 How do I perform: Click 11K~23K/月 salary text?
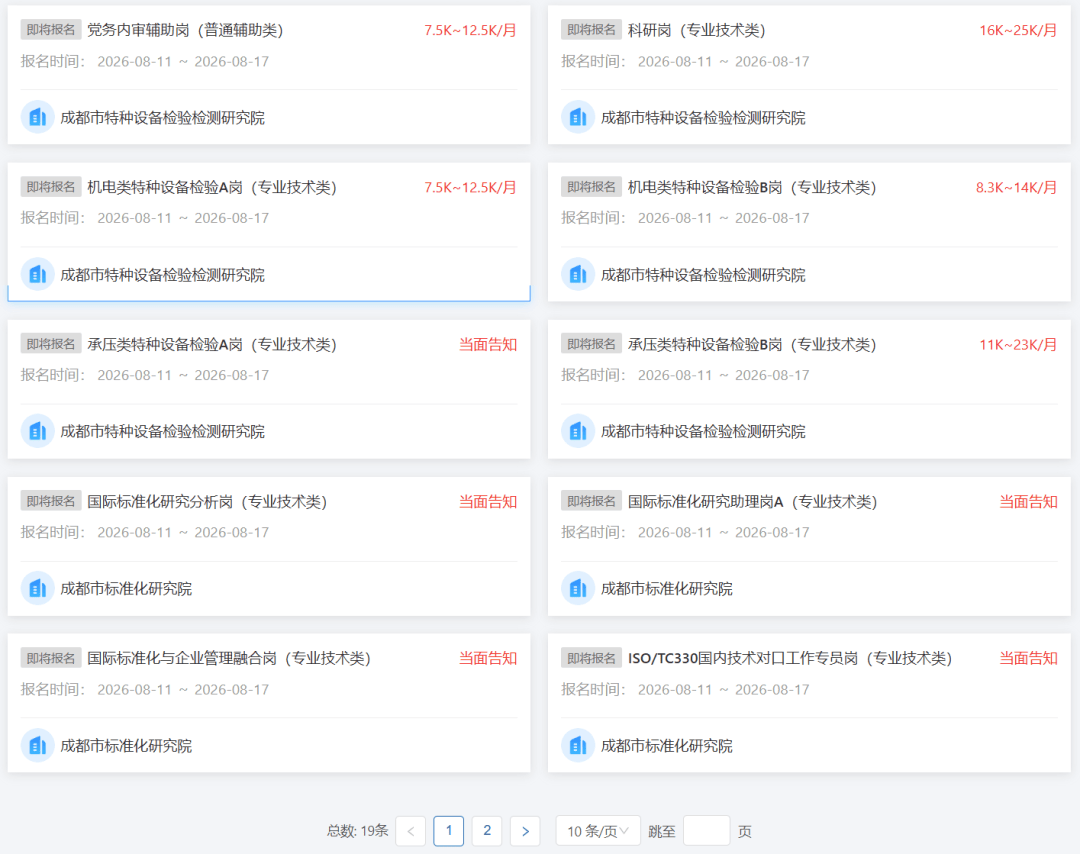click(x=1018, y=344)
